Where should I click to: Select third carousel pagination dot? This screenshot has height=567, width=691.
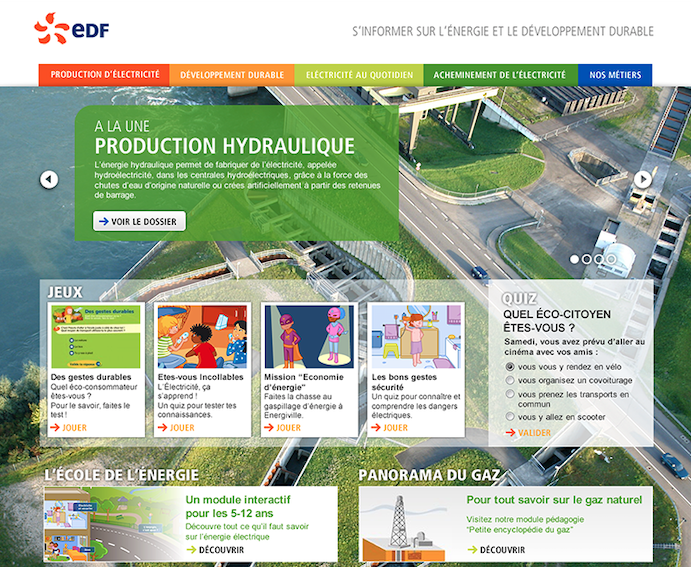point(599,259)
